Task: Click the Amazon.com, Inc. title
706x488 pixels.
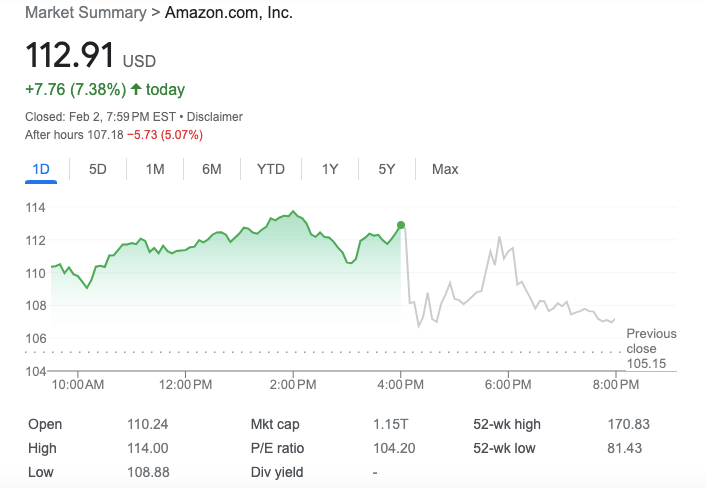Action: click(x=229, y=13)
